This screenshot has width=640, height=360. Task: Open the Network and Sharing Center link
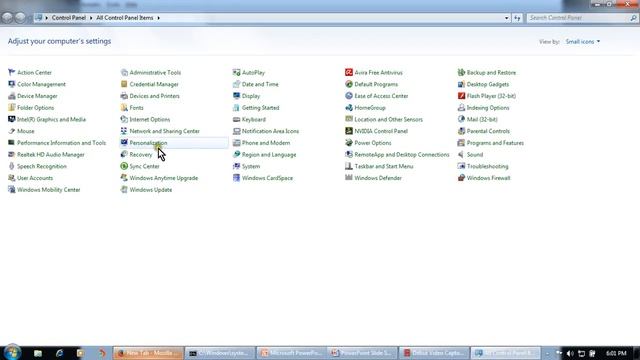[x=164, y=131]
